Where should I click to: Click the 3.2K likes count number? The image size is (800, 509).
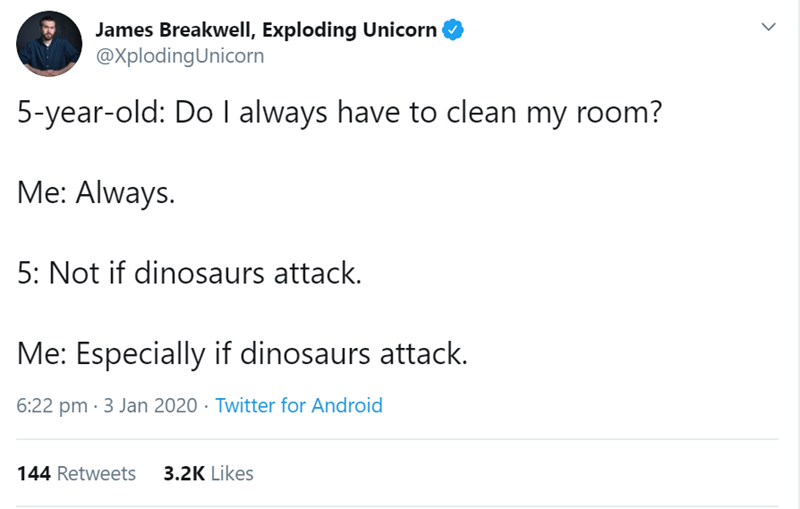(x=183, y=473)
